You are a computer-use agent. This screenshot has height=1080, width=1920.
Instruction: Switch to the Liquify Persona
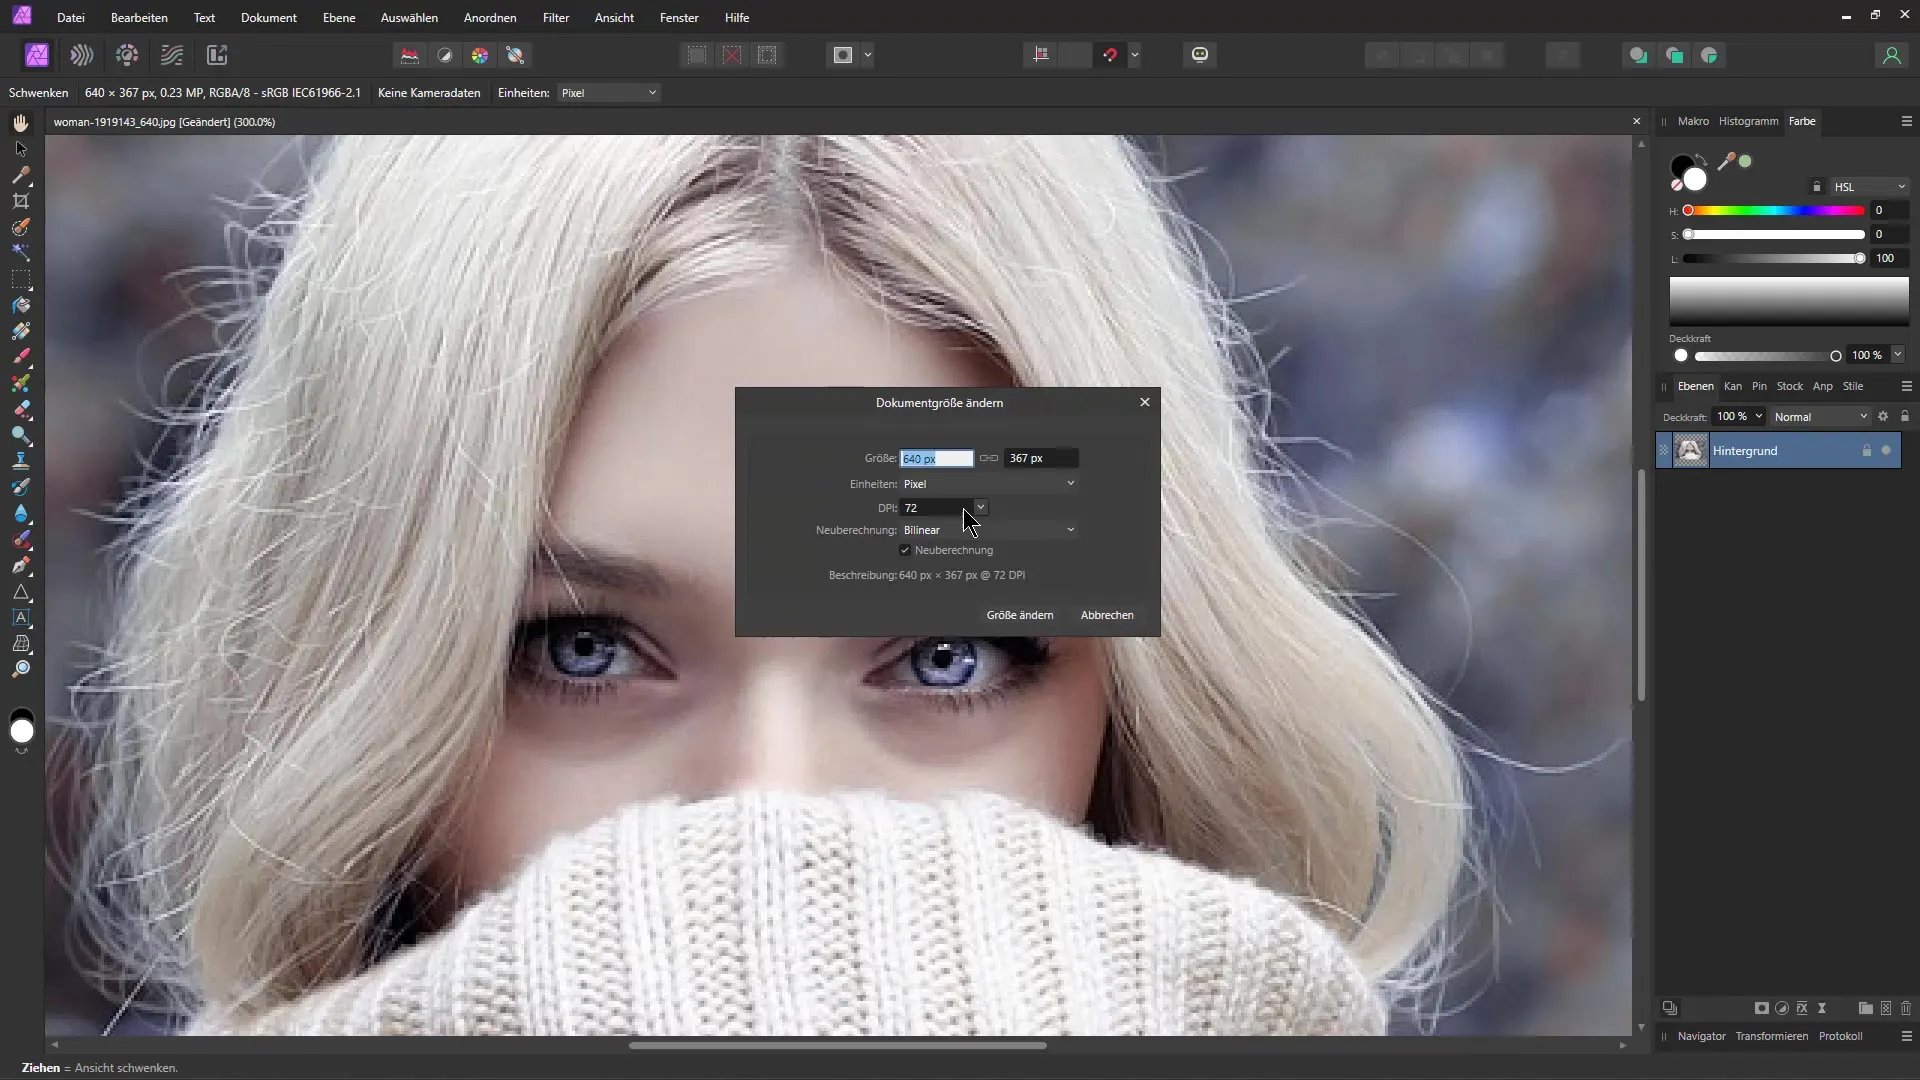[82, 55]
